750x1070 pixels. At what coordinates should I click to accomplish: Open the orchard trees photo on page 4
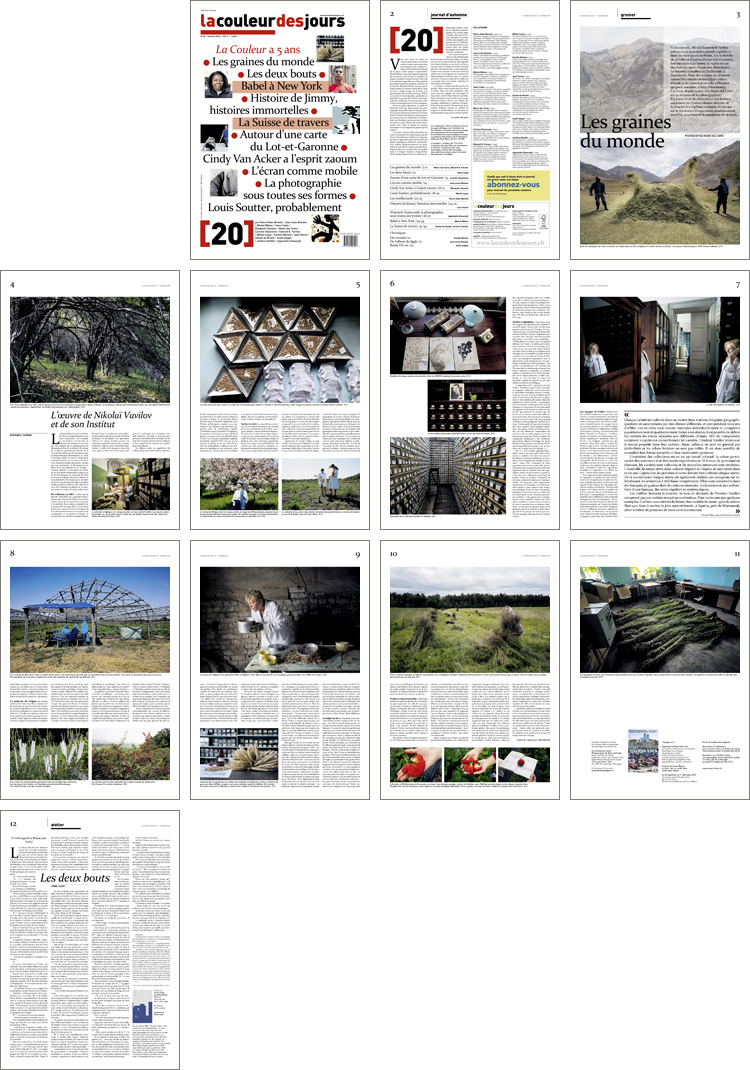tap(90, 349)
